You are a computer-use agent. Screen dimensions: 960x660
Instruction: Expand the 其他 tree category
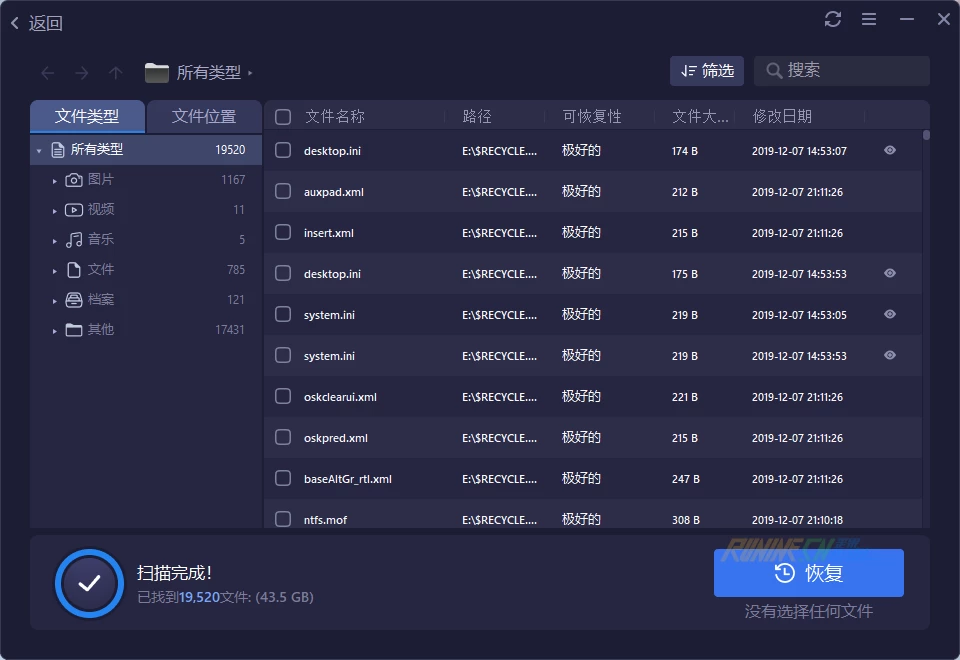click(x=55, y=330)
